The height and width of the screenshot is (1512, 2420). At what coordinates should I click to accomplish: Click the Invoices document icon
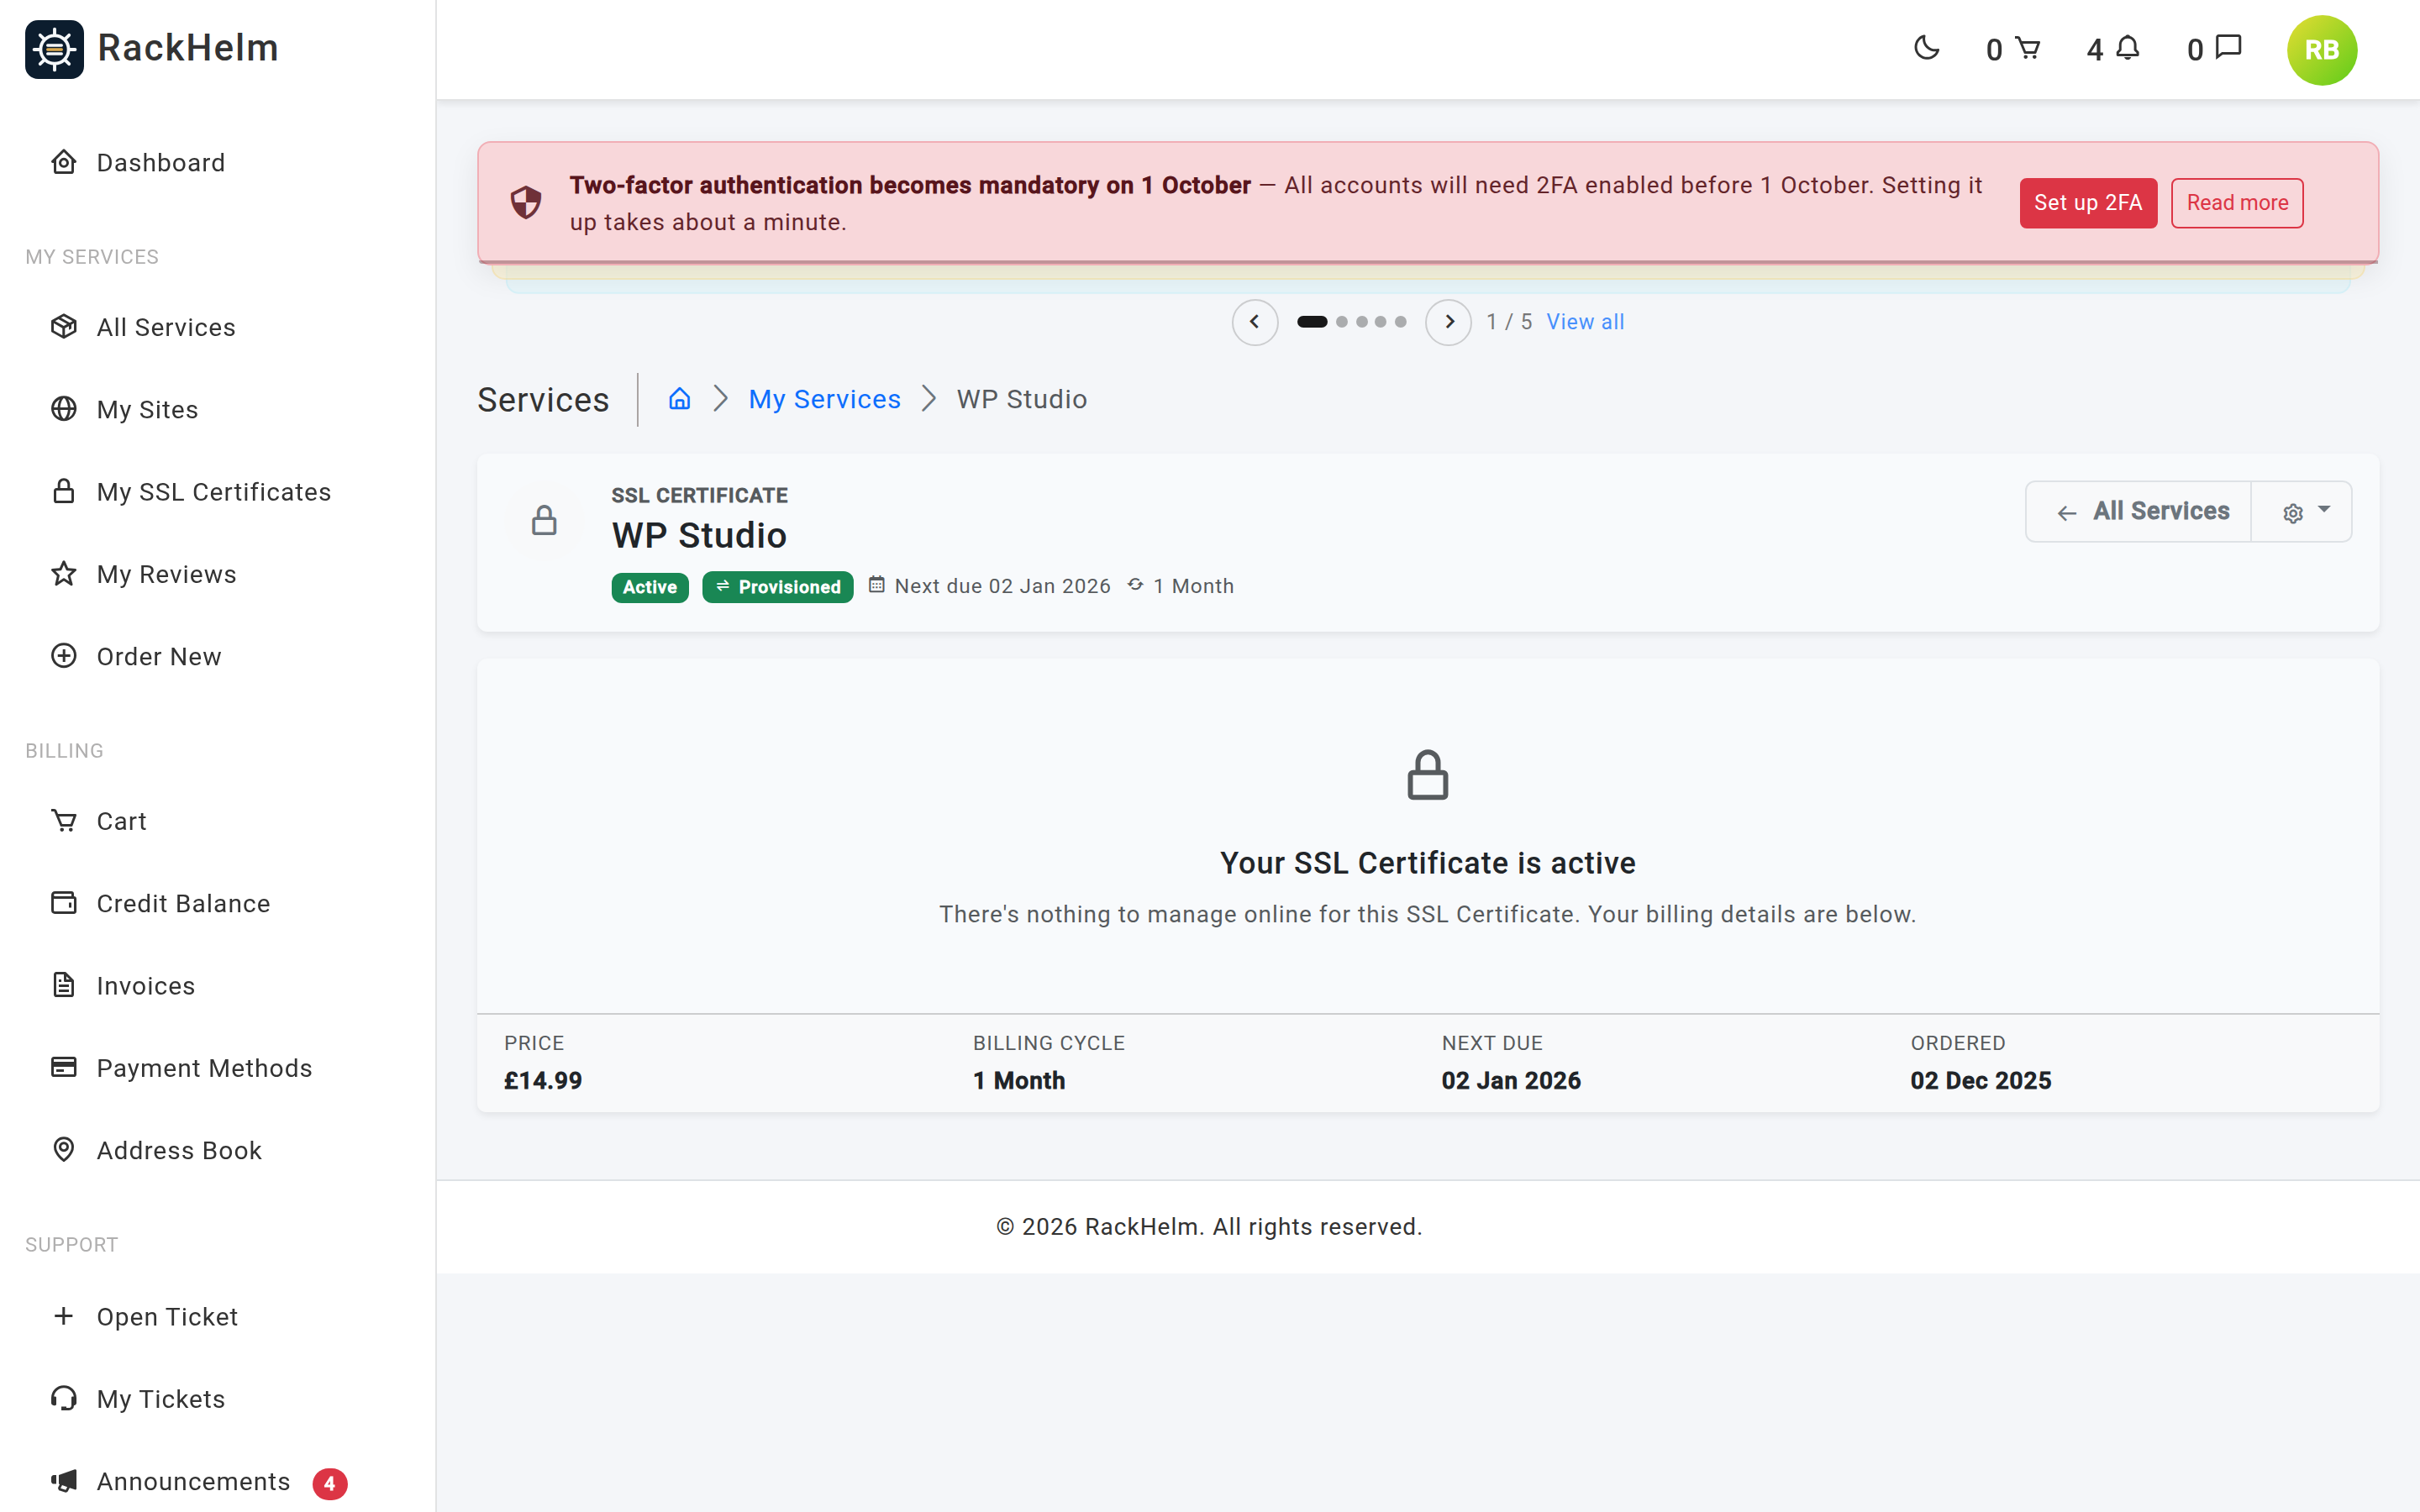64,985
